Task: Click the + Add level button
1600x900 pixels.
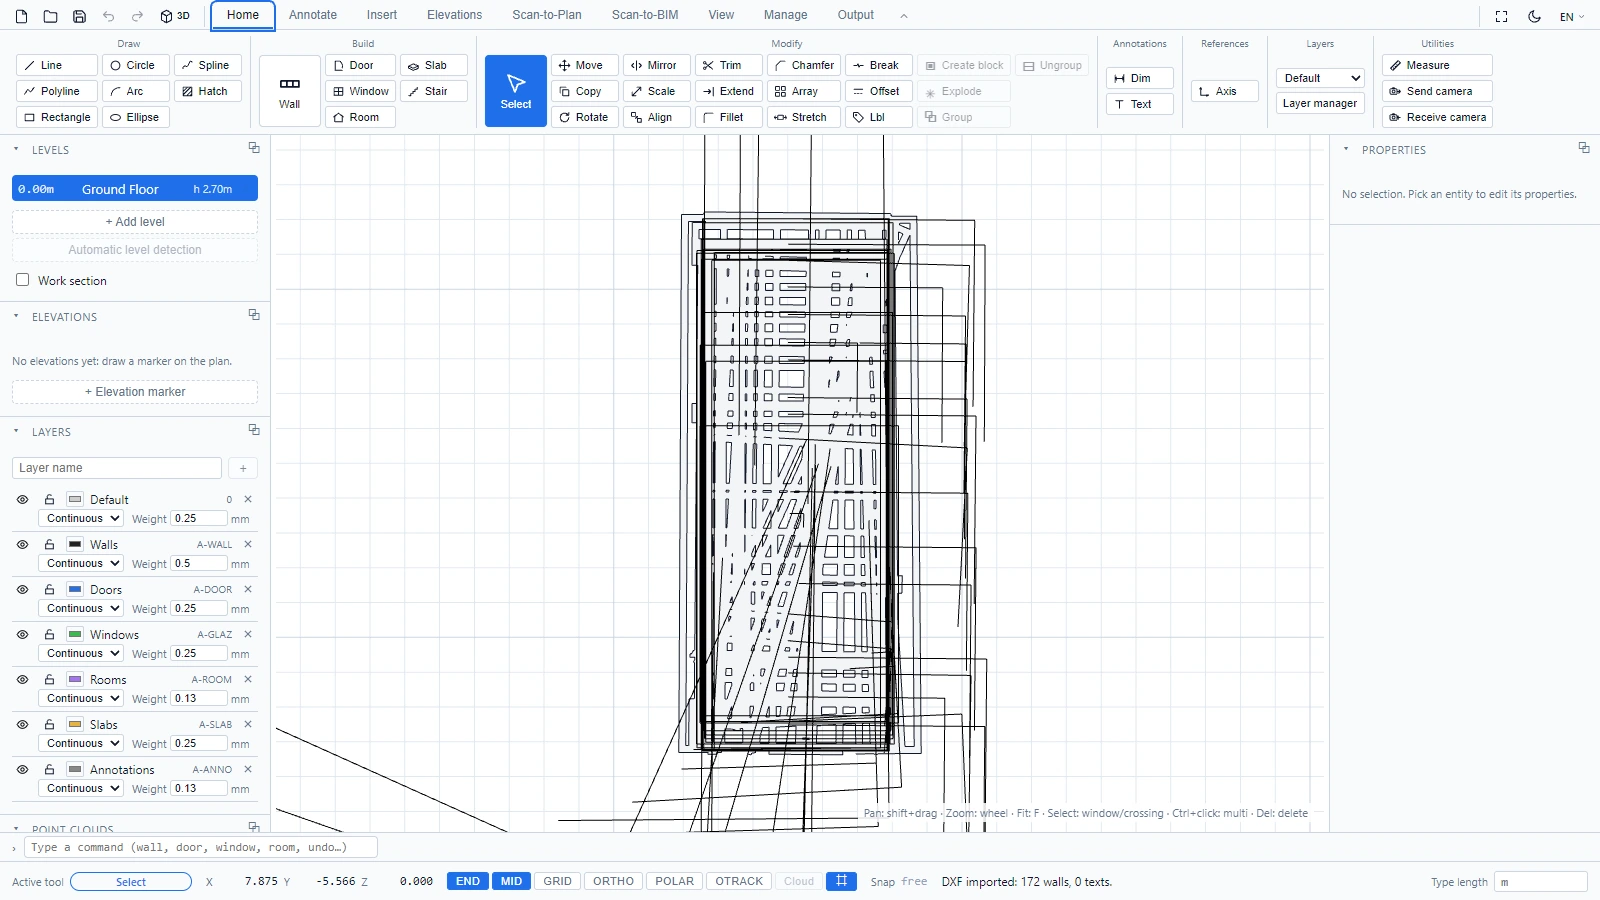Action: click(135, 222)
